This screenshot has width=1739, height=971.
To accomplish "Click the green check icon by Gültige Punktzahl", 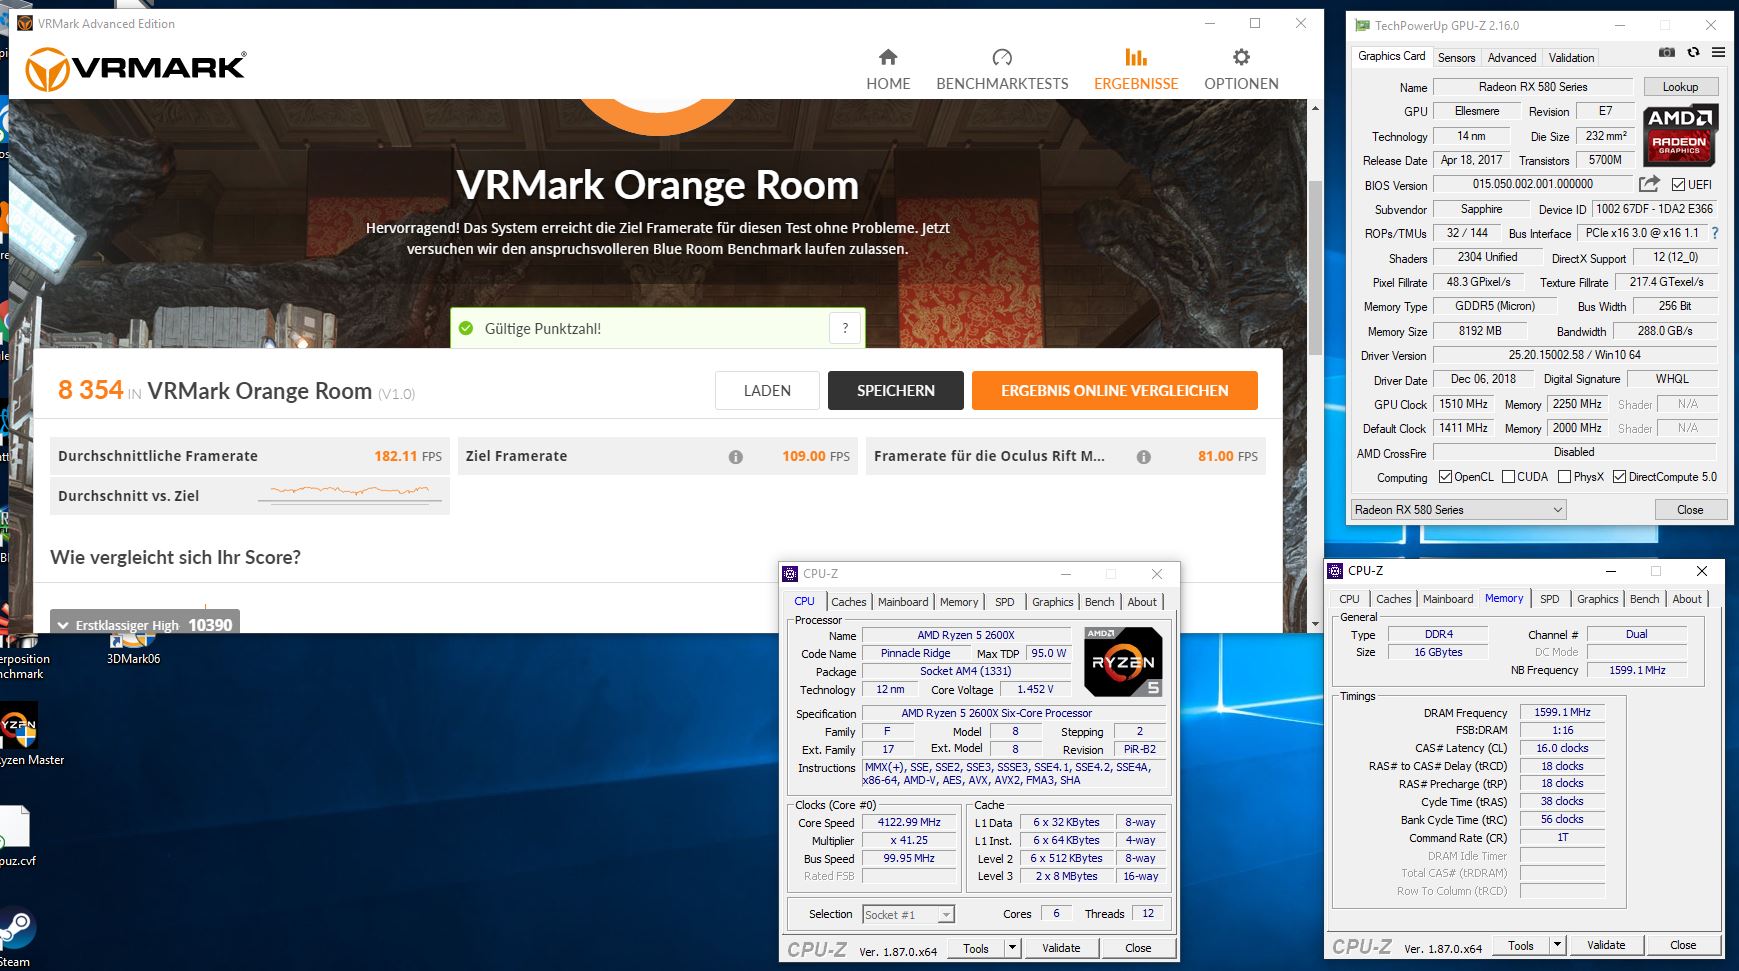I will 465,328.
